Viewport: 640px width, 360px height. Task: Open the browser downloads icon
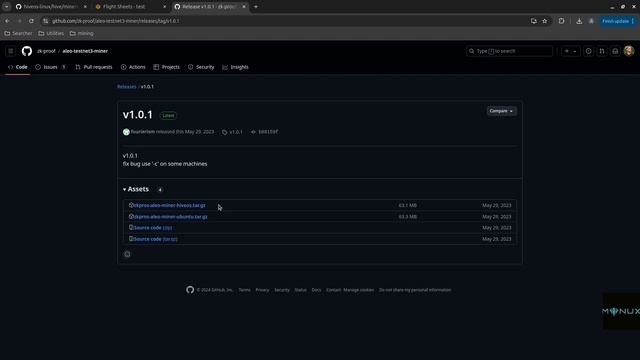(579, 21)
